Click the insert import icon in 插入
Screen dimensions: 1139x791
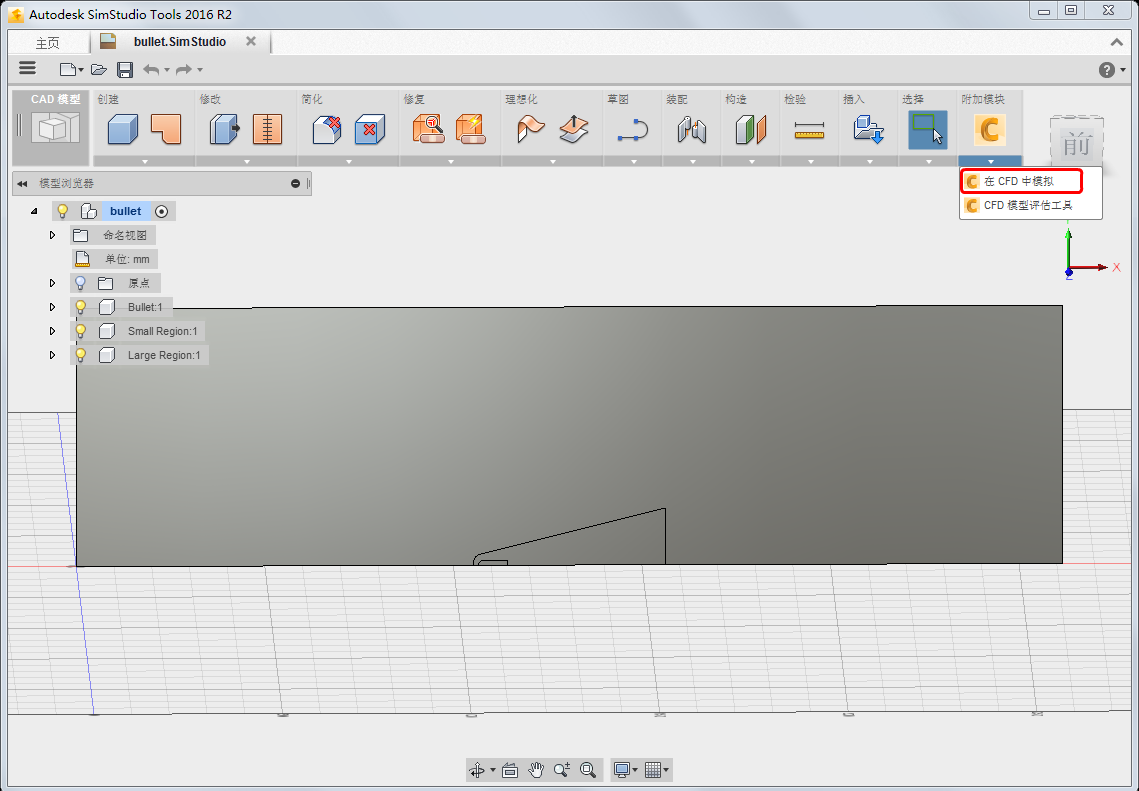coord(868,129)
